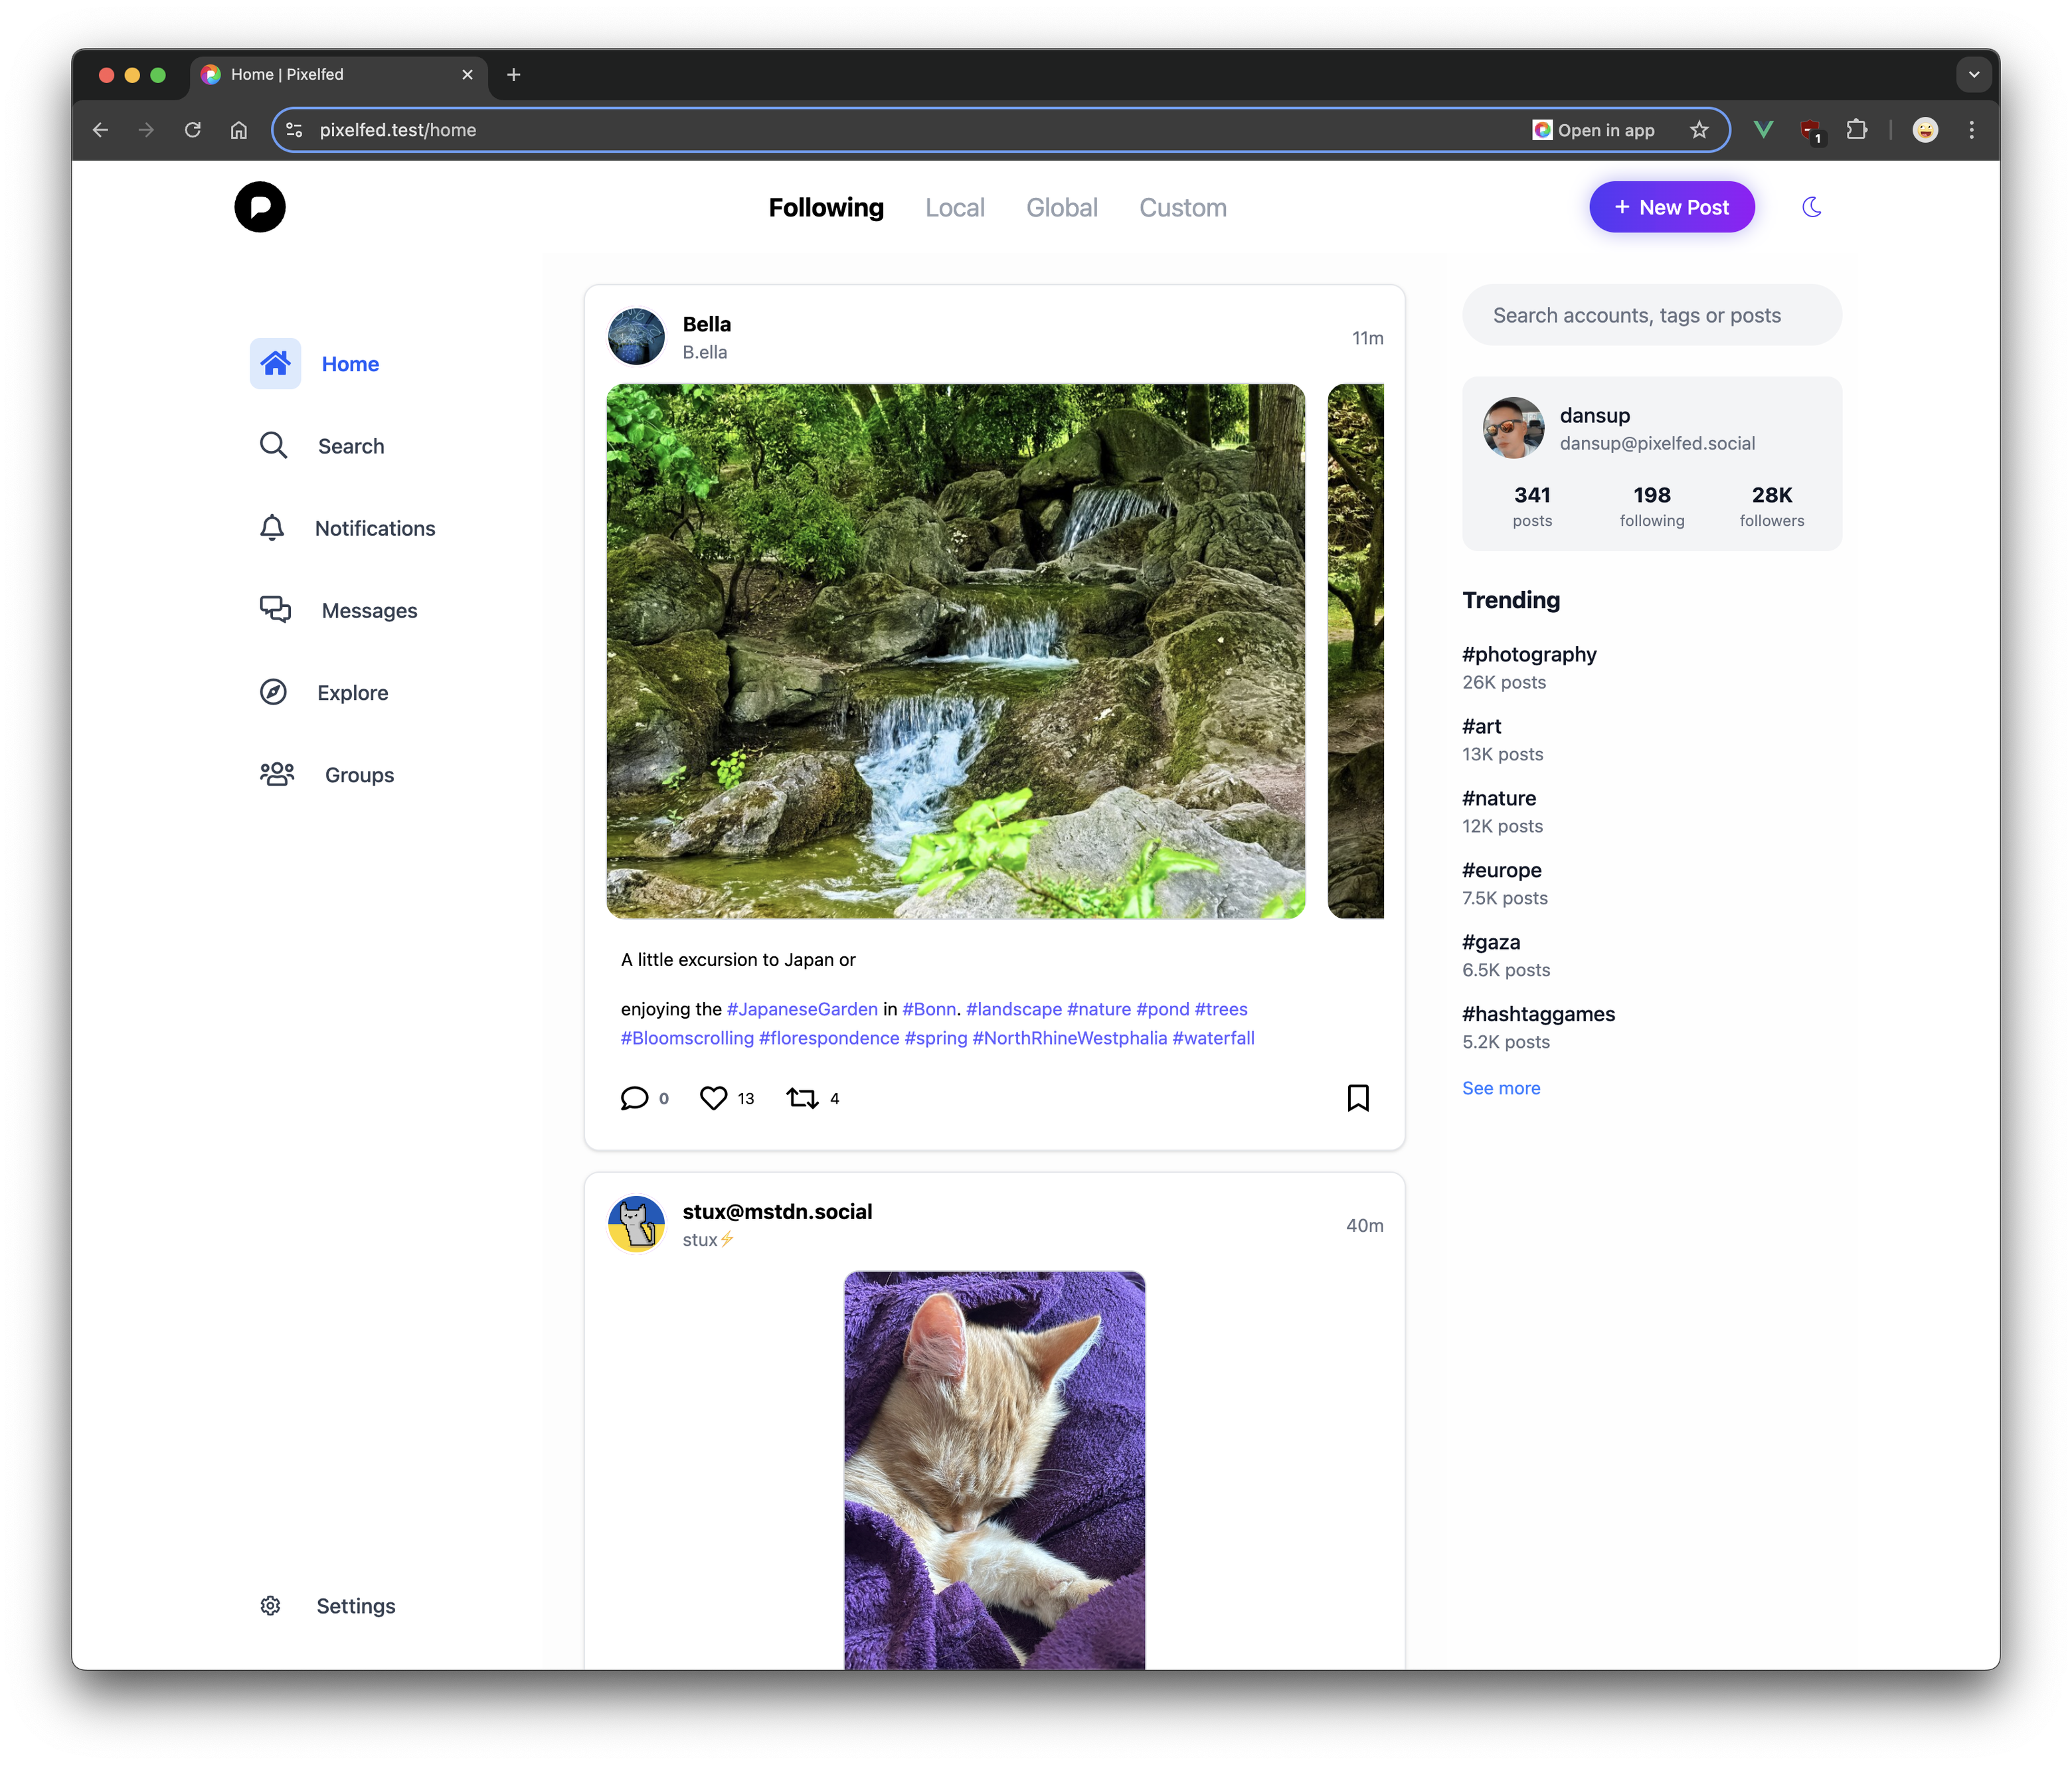Image resolution: width=2072 pixels, height=1765 pixels.
Task: Toggle dark mode moon icon
Action: click(1811, 207)
